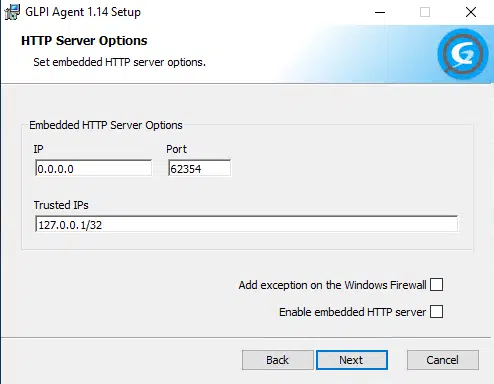Click the Next button
494x384 pixels.
pos(352,360)
